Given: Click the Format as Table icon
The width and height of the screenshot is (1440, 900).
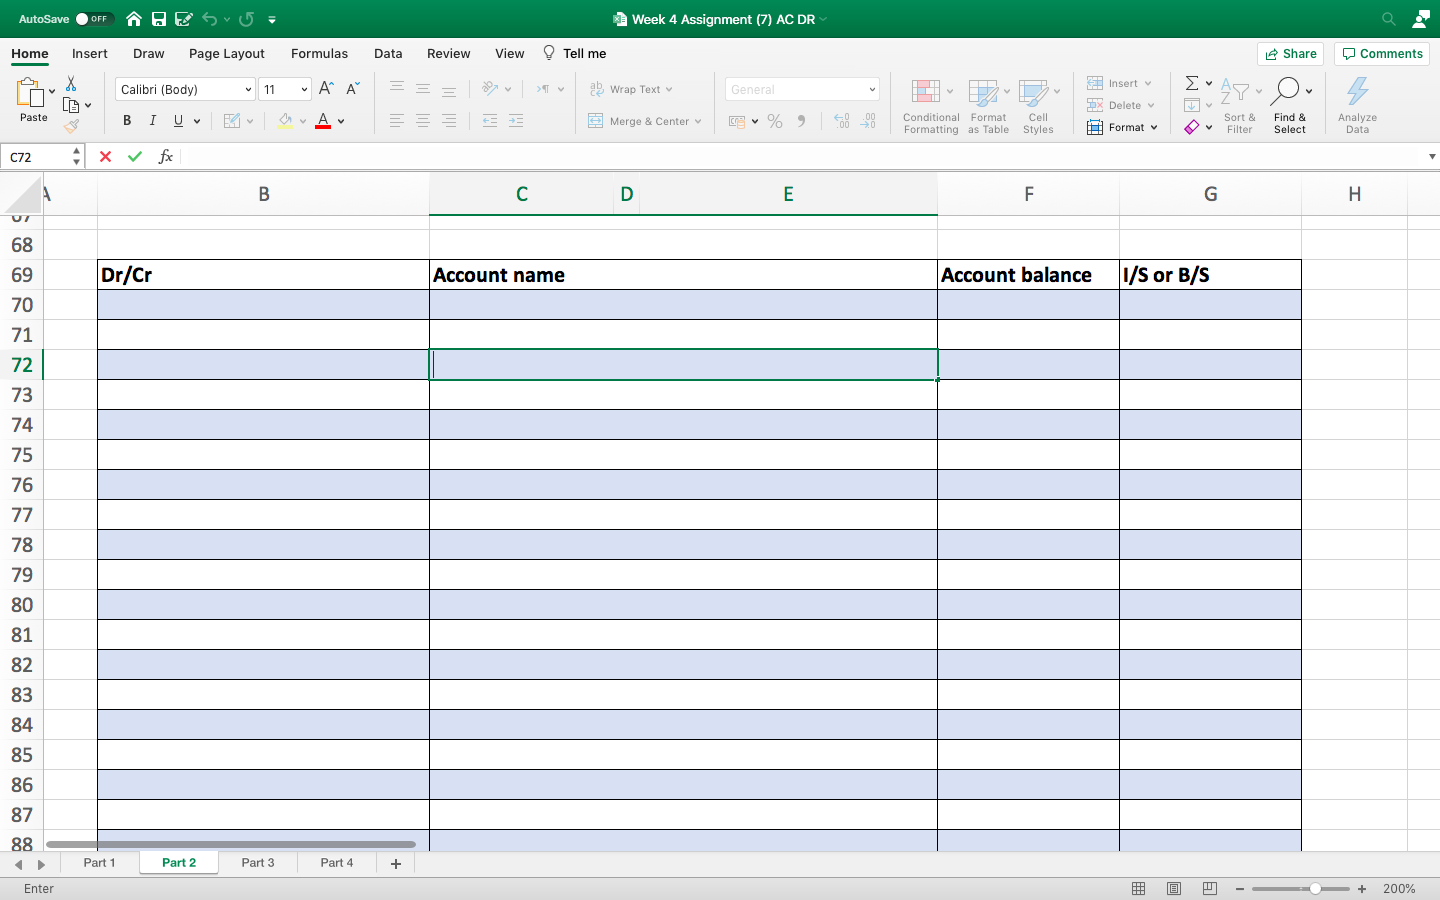Looking at the screenshot, I should [x=988, y=105].
